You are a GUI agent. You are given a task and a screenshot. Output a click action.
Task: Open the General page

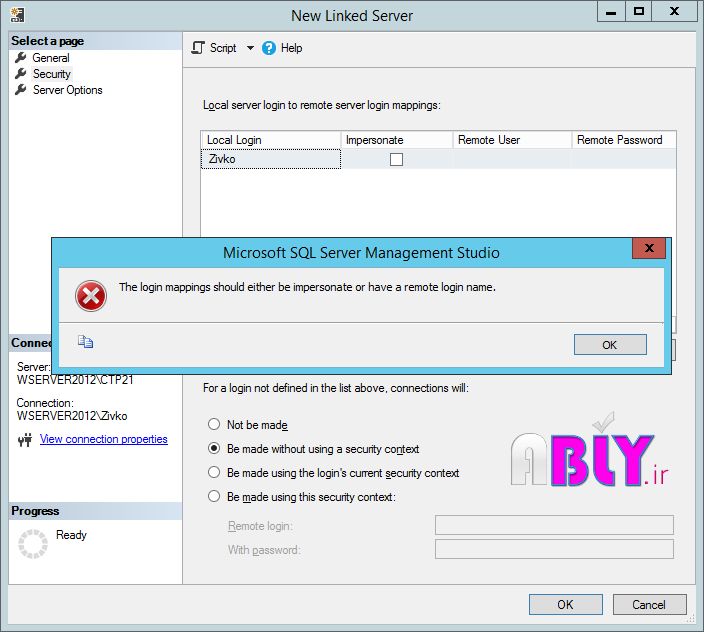[51, 58]
